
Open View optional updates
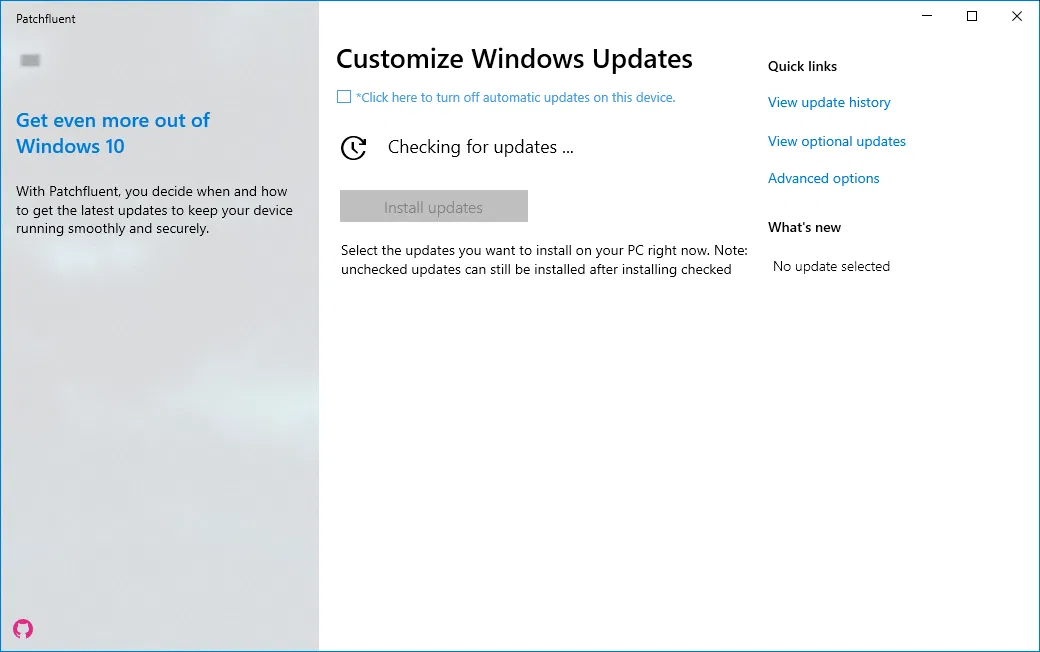[836, 141]
